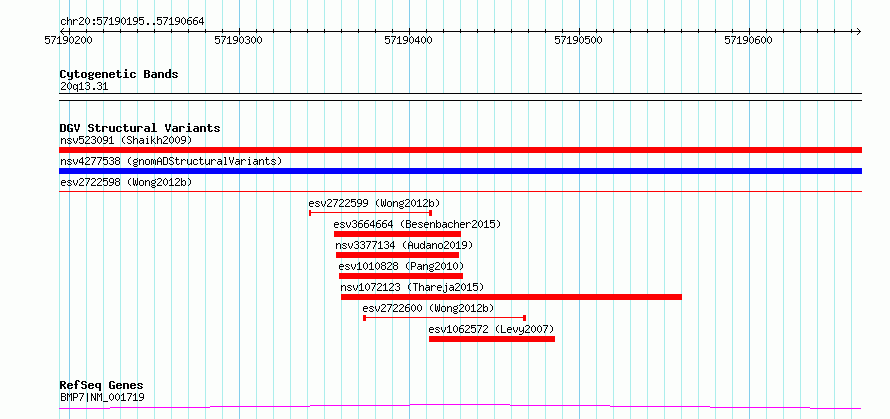Click the nsv3377134 (Audano2019) label
The width and height of the screenshot is (890, 419).
click(404, 245)
